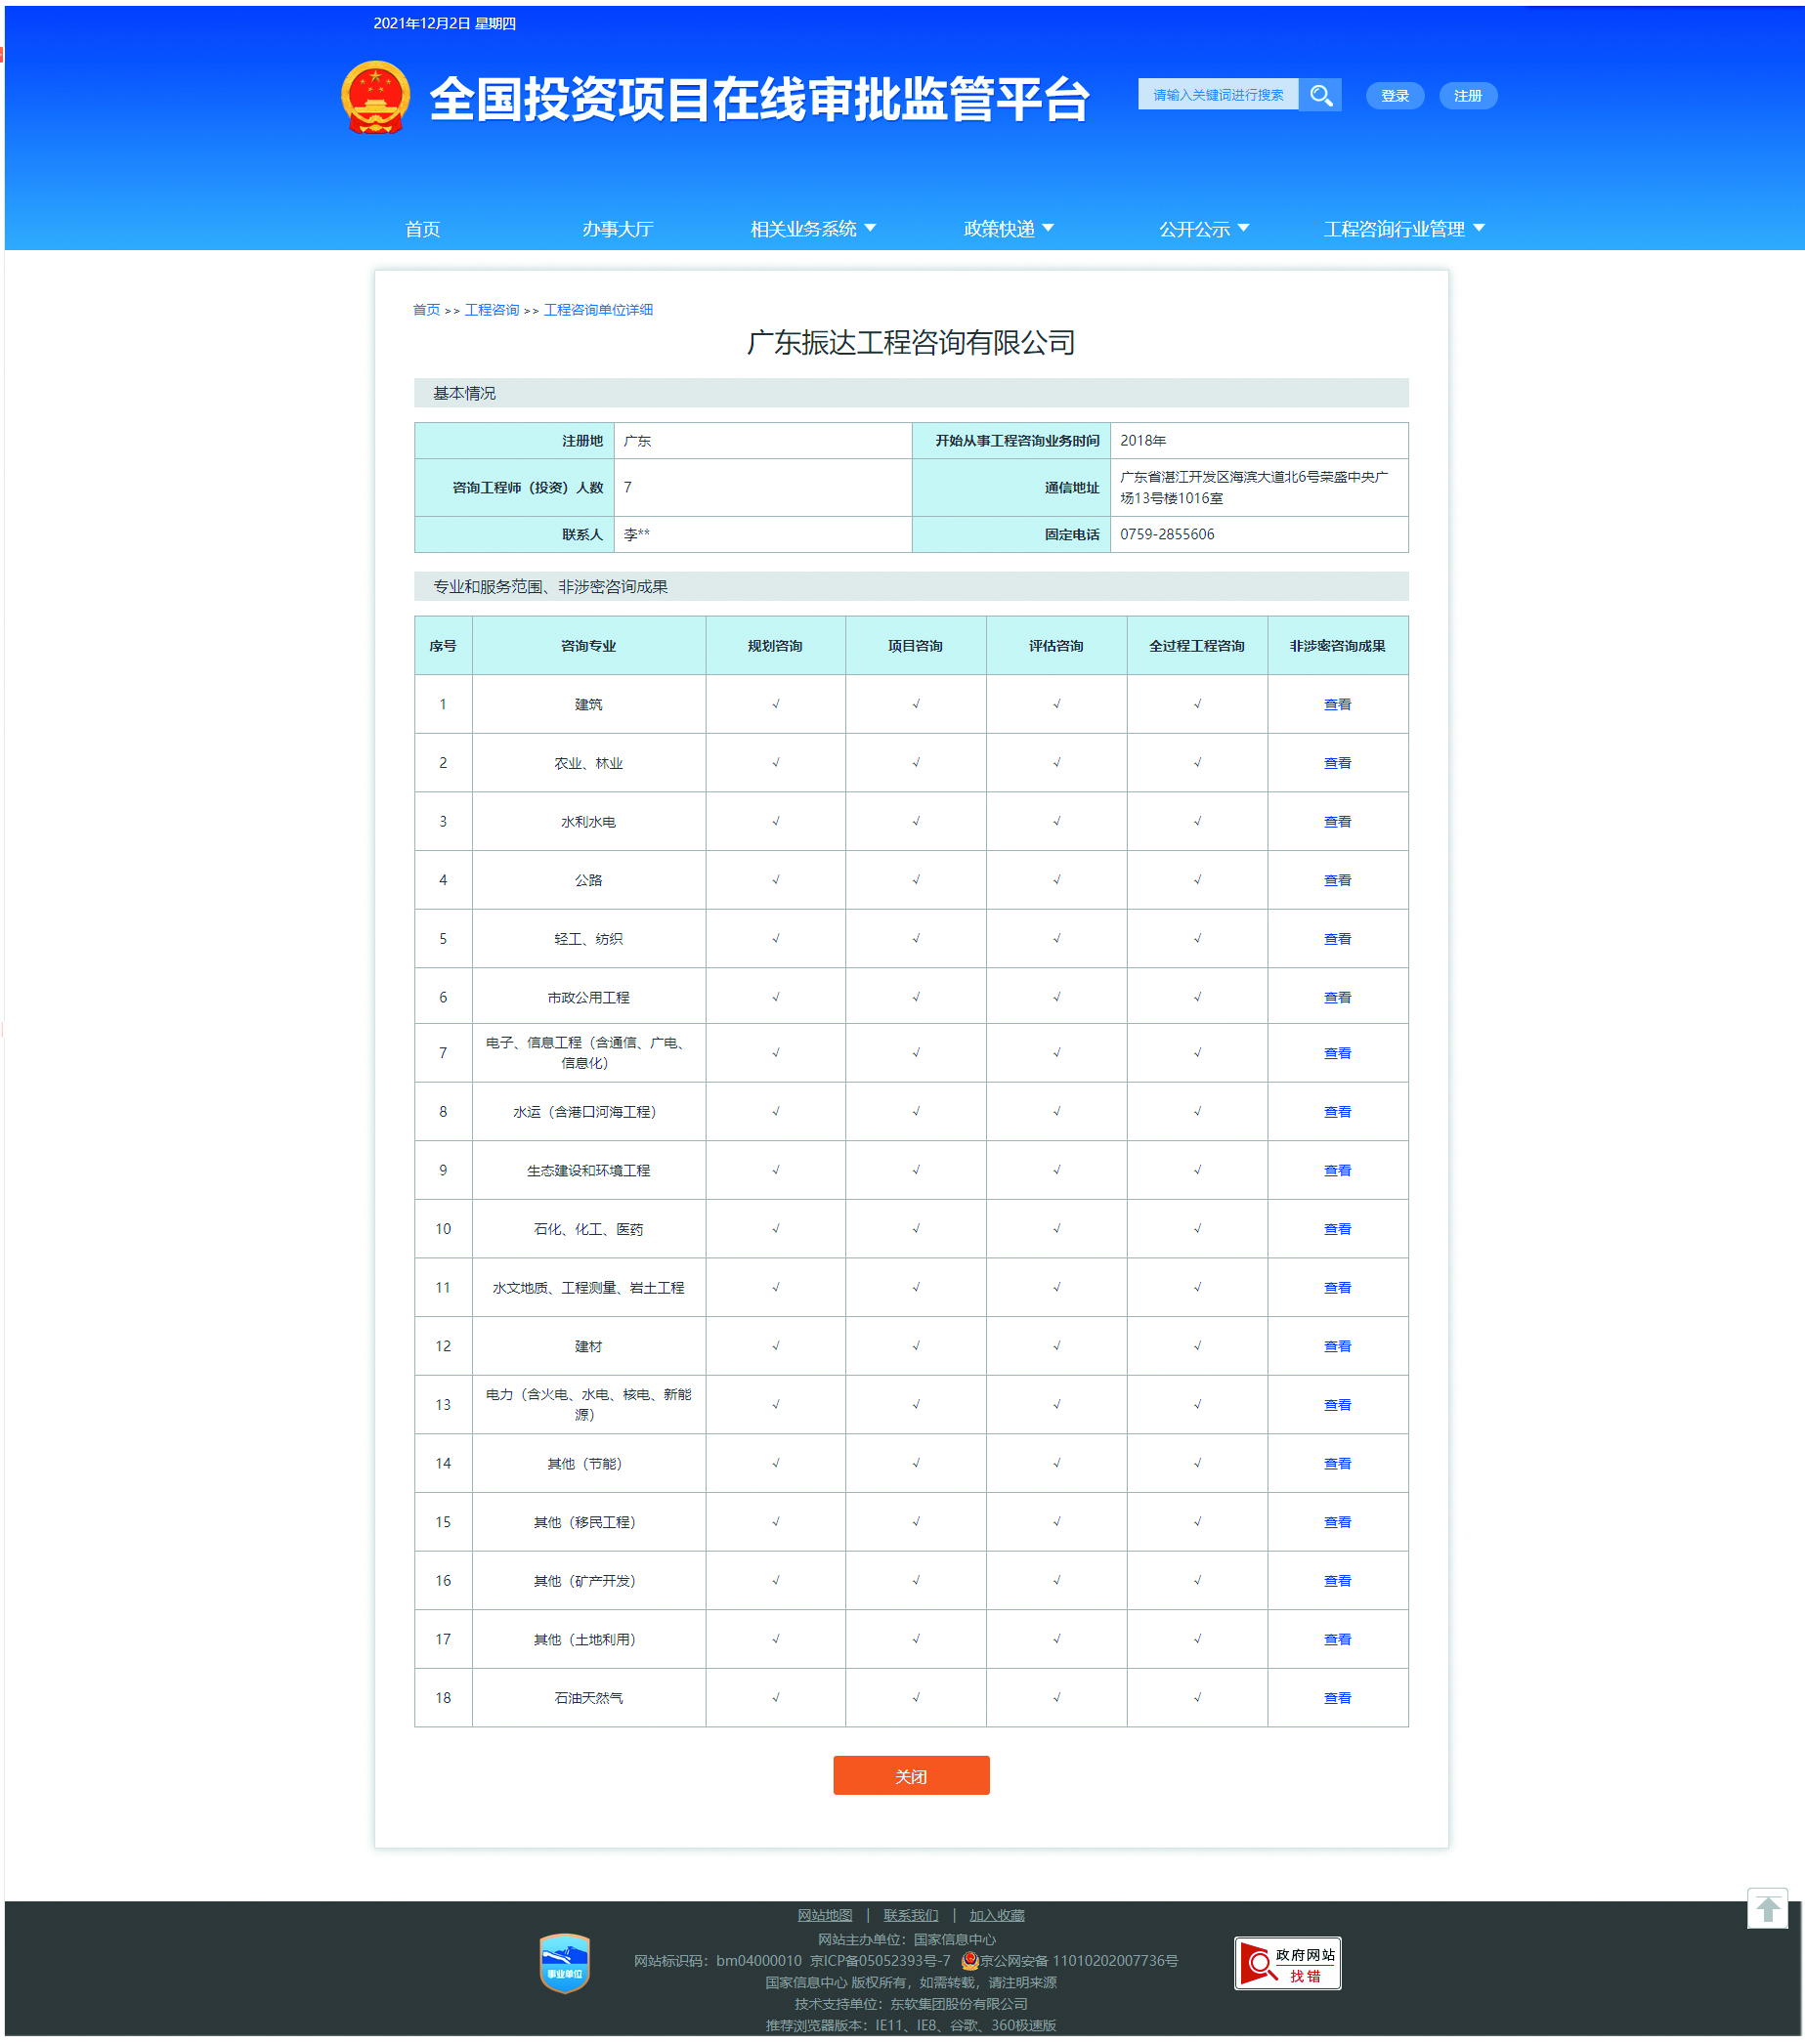1805x2044 pixels.
Task: Focus the keyword search input field
Action: coord(1217,95)
